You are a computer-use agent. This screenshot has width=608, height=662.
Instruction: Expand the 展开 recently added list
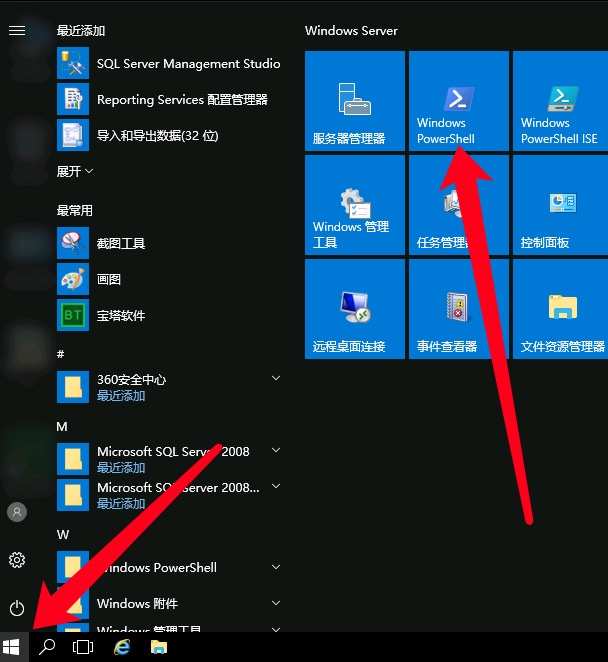point(75,171)
